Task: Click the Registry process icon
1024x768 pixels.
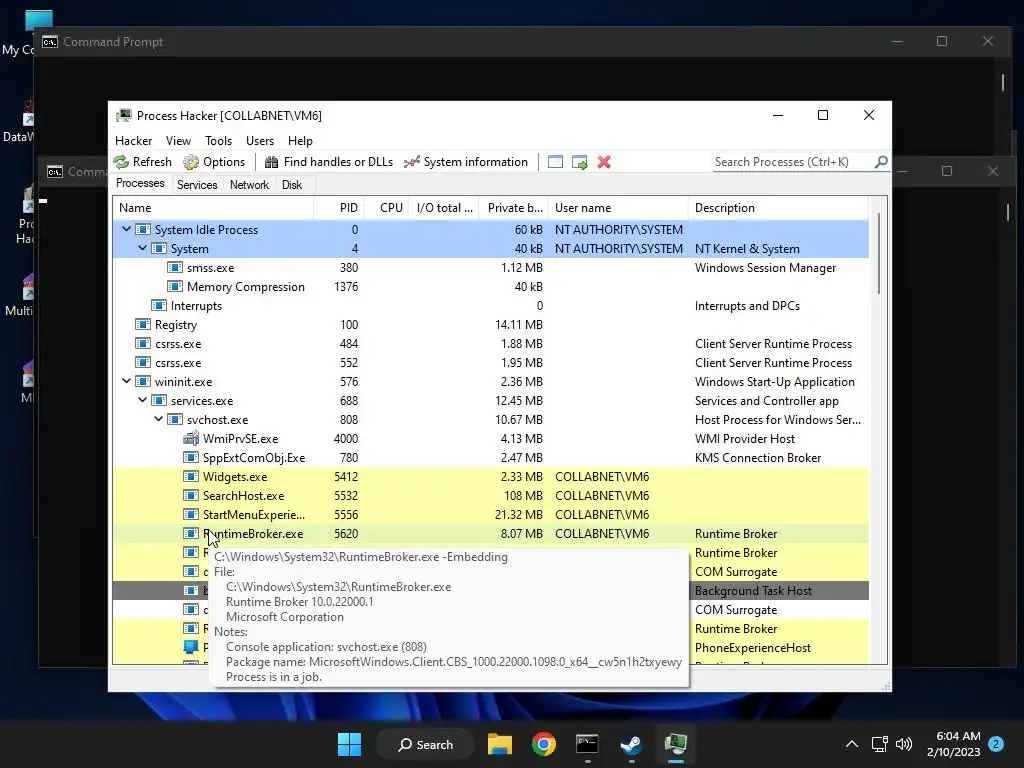Action: coord(142,325)
